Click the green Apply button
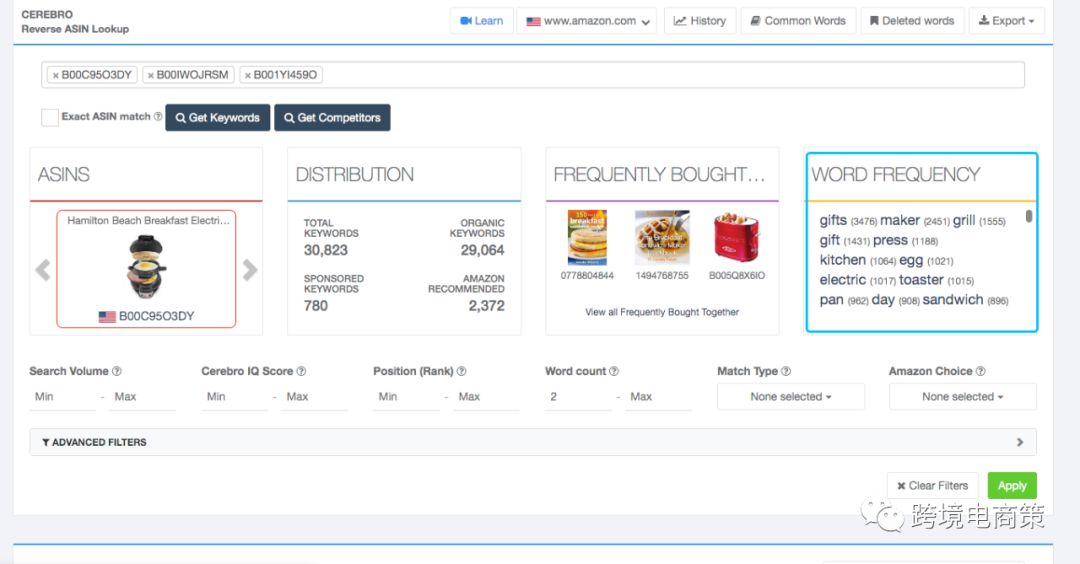The image size is (1080, 564). pos(1012,486)
